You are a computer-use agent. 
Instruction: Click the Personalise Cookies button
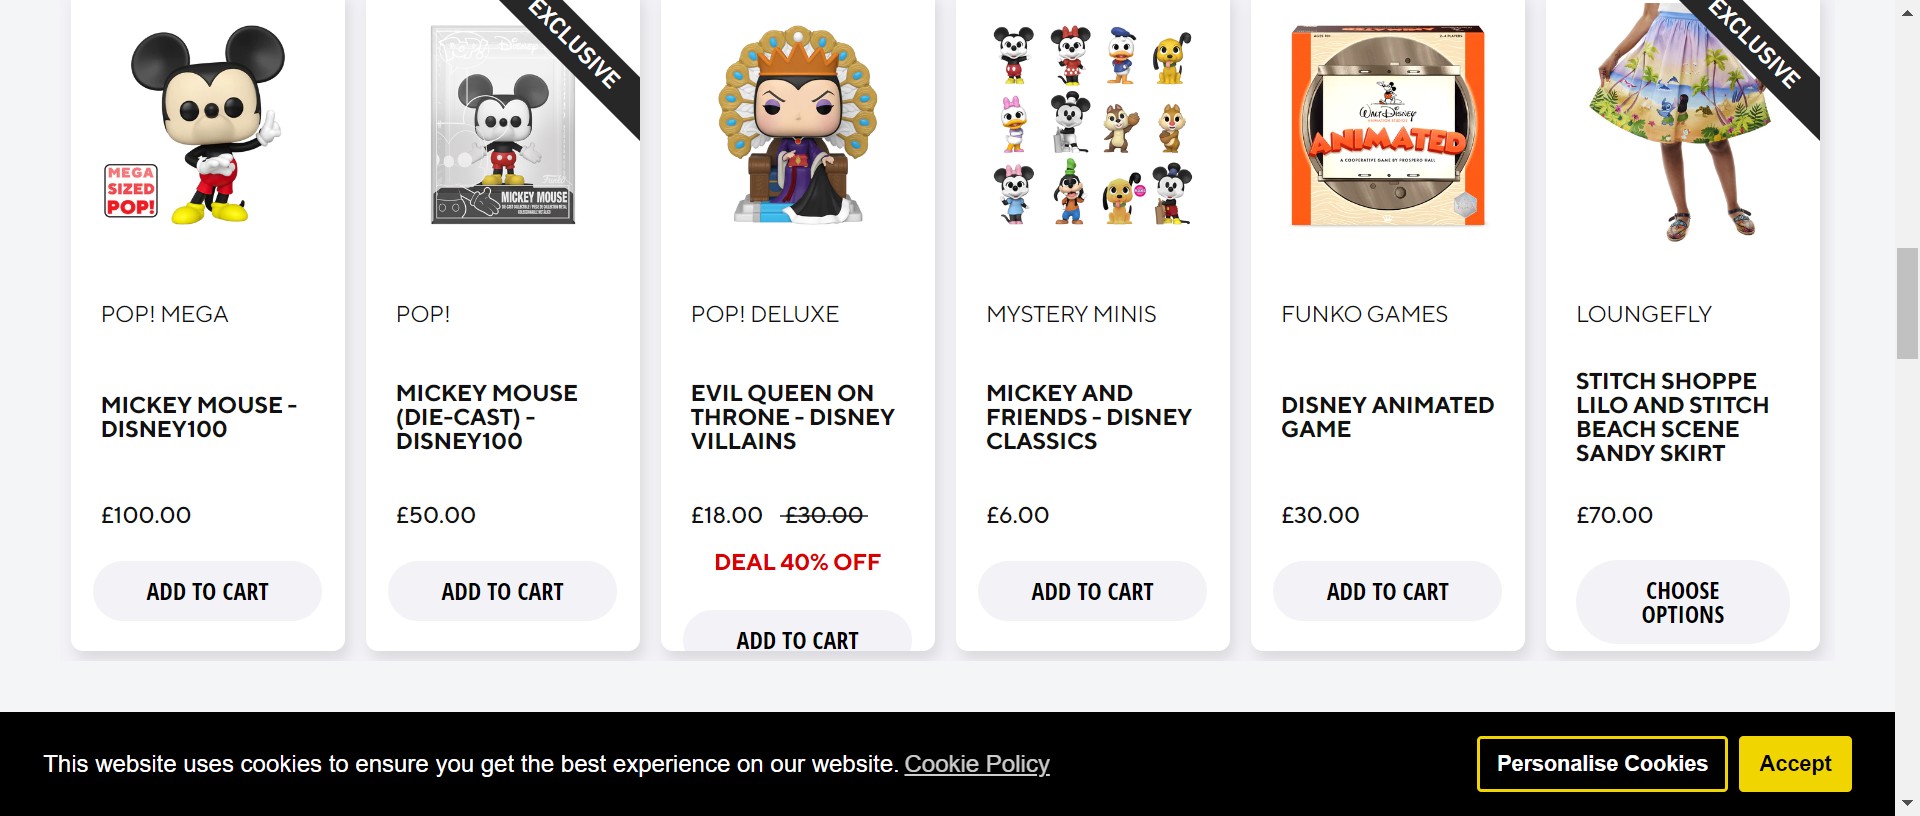coord(1602,764)
